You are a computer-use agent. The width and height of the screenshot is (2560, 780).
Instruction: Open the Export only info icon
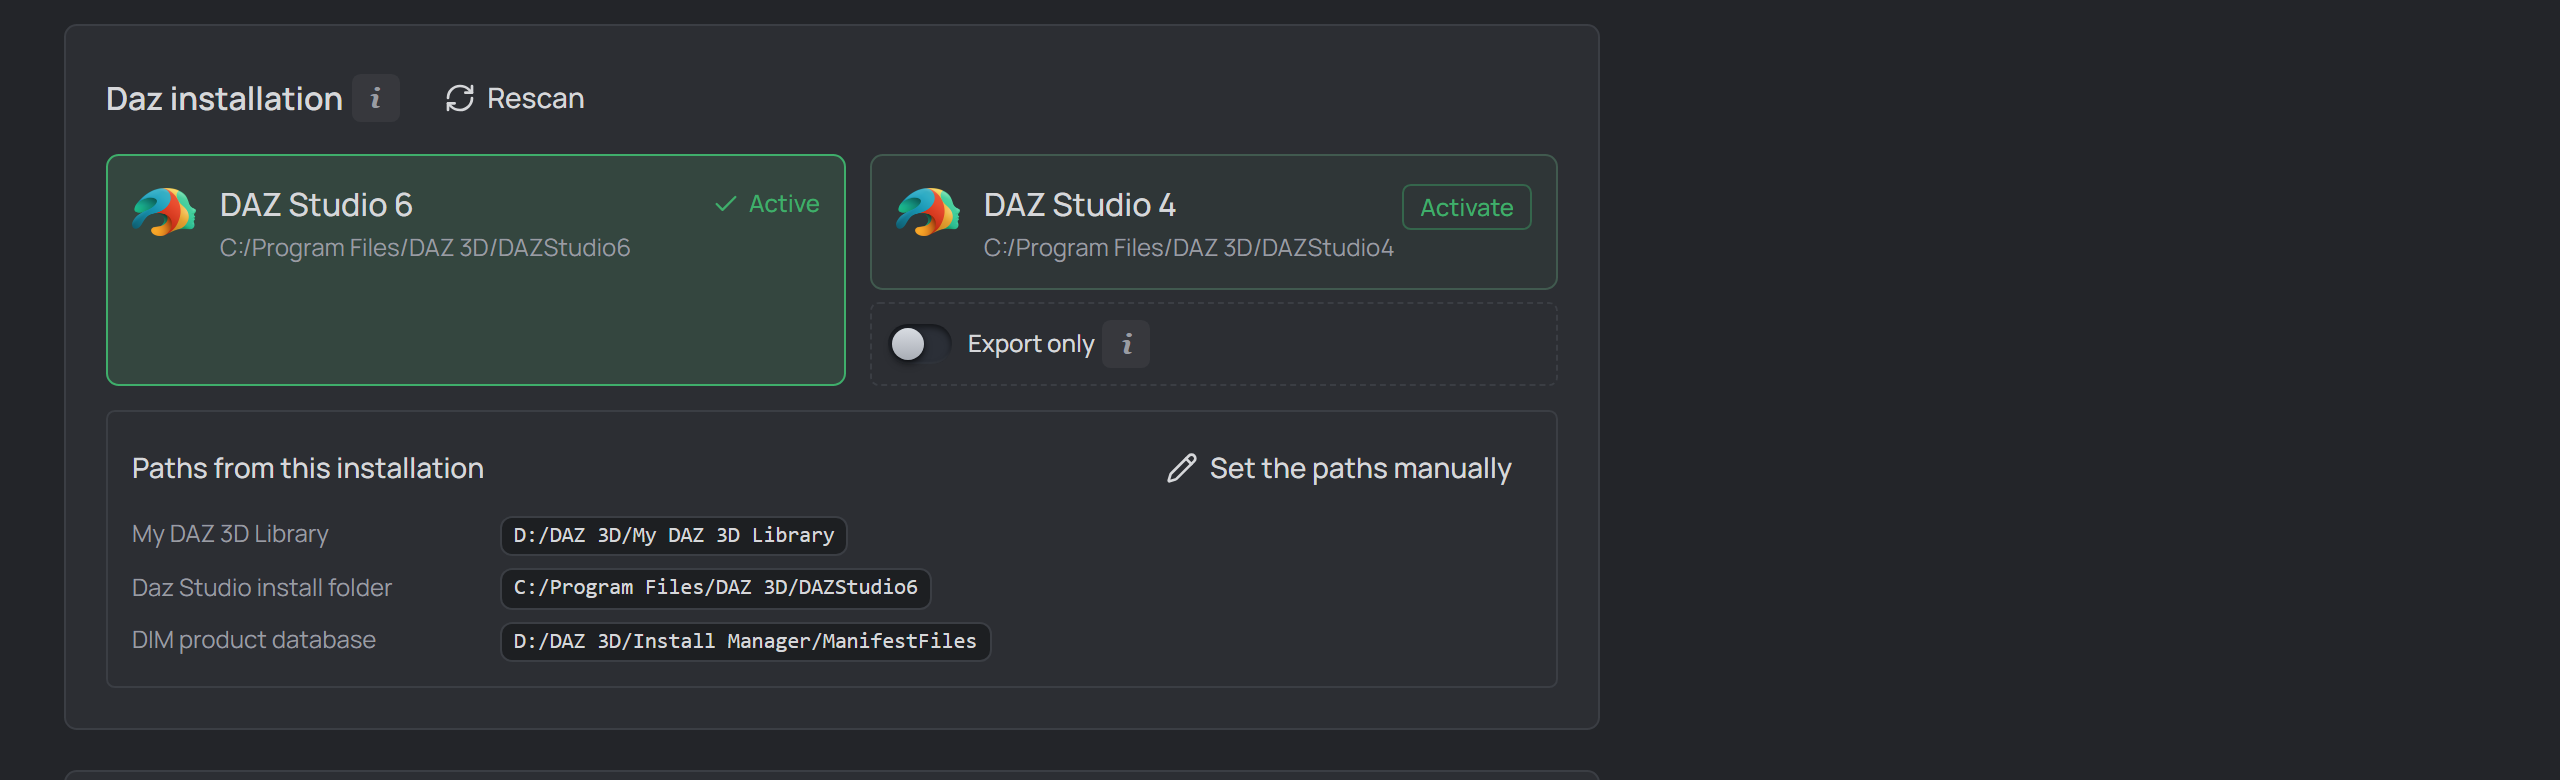click(x=1126, y=344)
